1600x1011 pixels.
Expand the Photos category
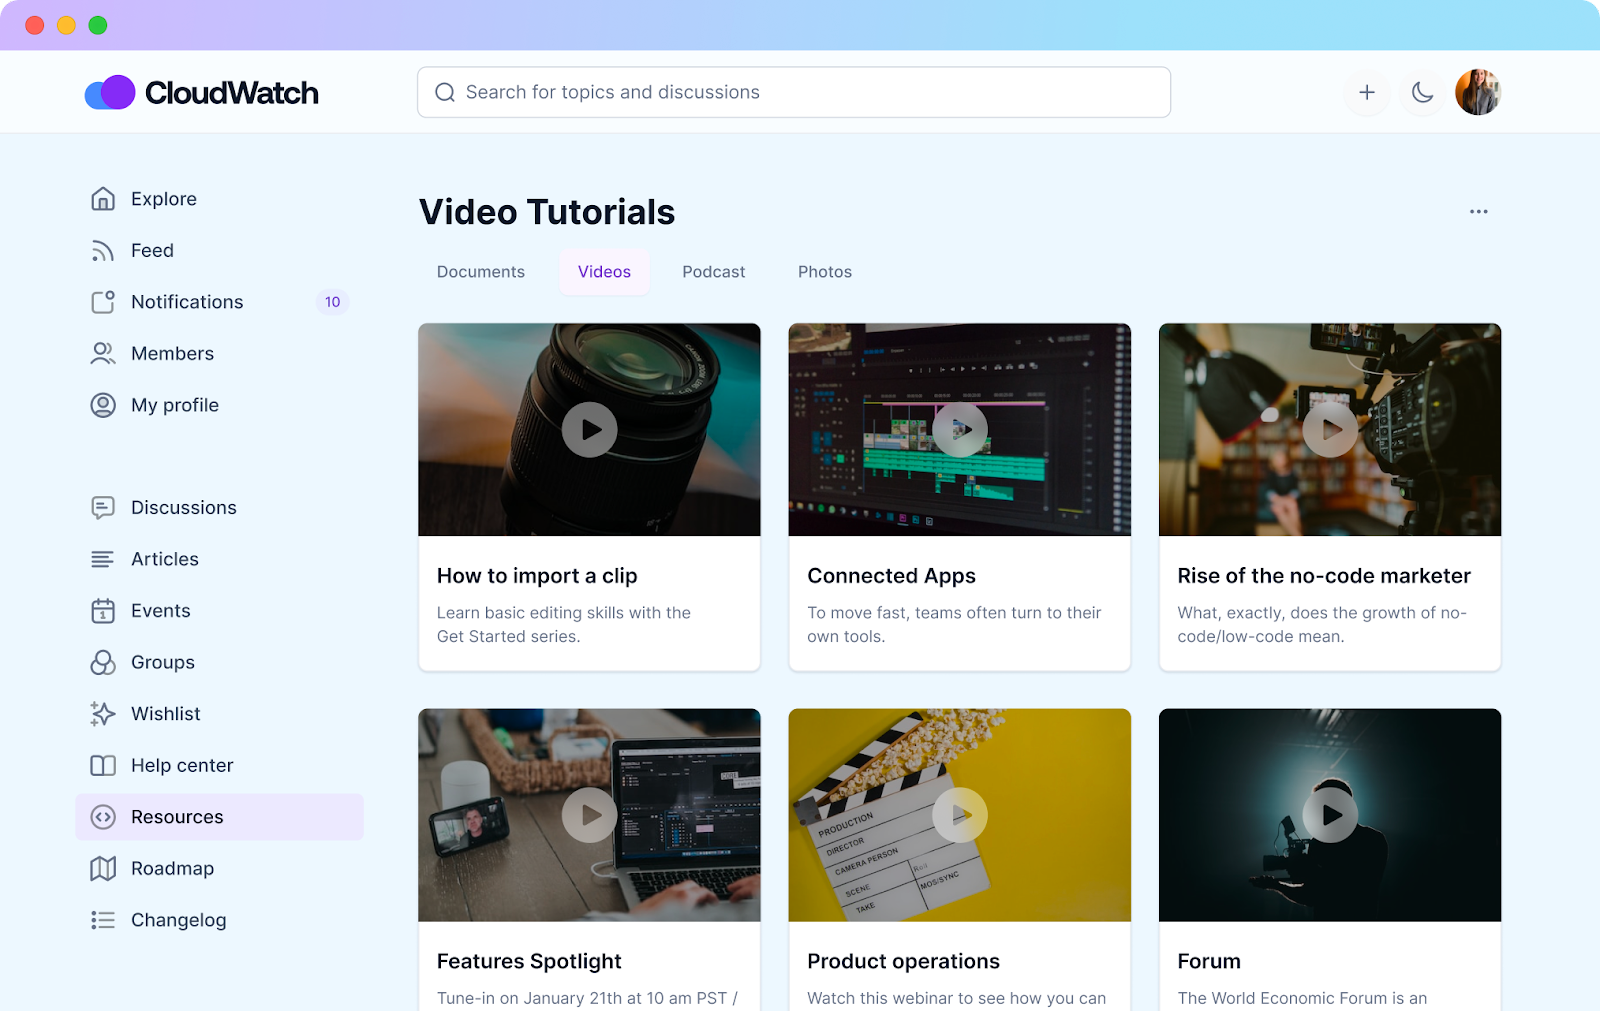pos(824,271)
